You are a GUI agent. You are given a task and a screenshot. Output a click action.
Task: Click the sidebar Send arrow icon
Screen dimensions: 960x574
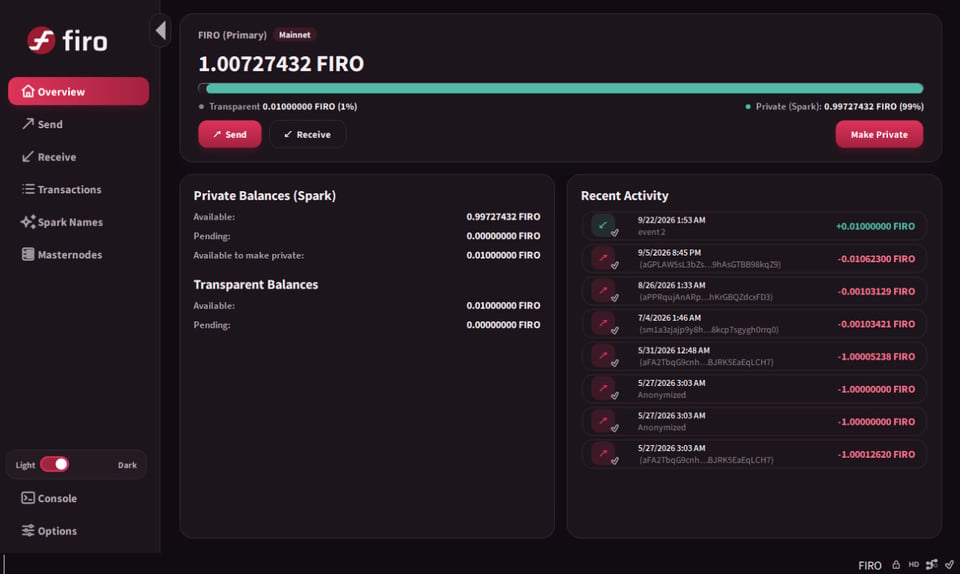point(28,124)
